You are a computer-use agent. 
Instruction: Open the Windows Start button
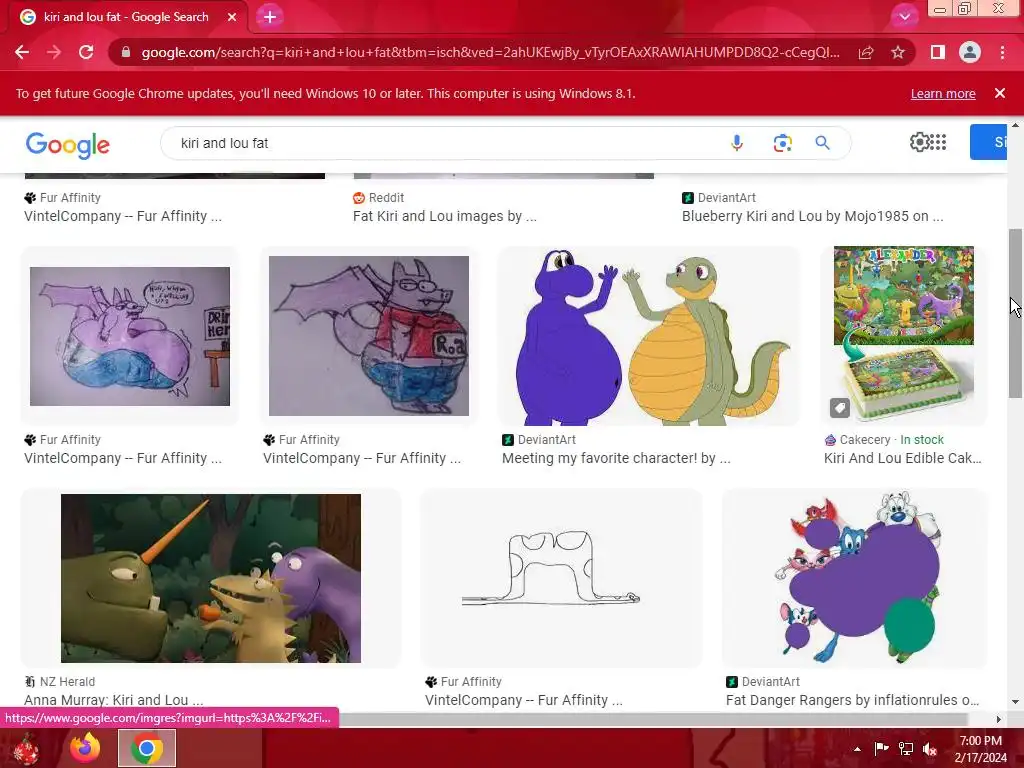[26, 748]
